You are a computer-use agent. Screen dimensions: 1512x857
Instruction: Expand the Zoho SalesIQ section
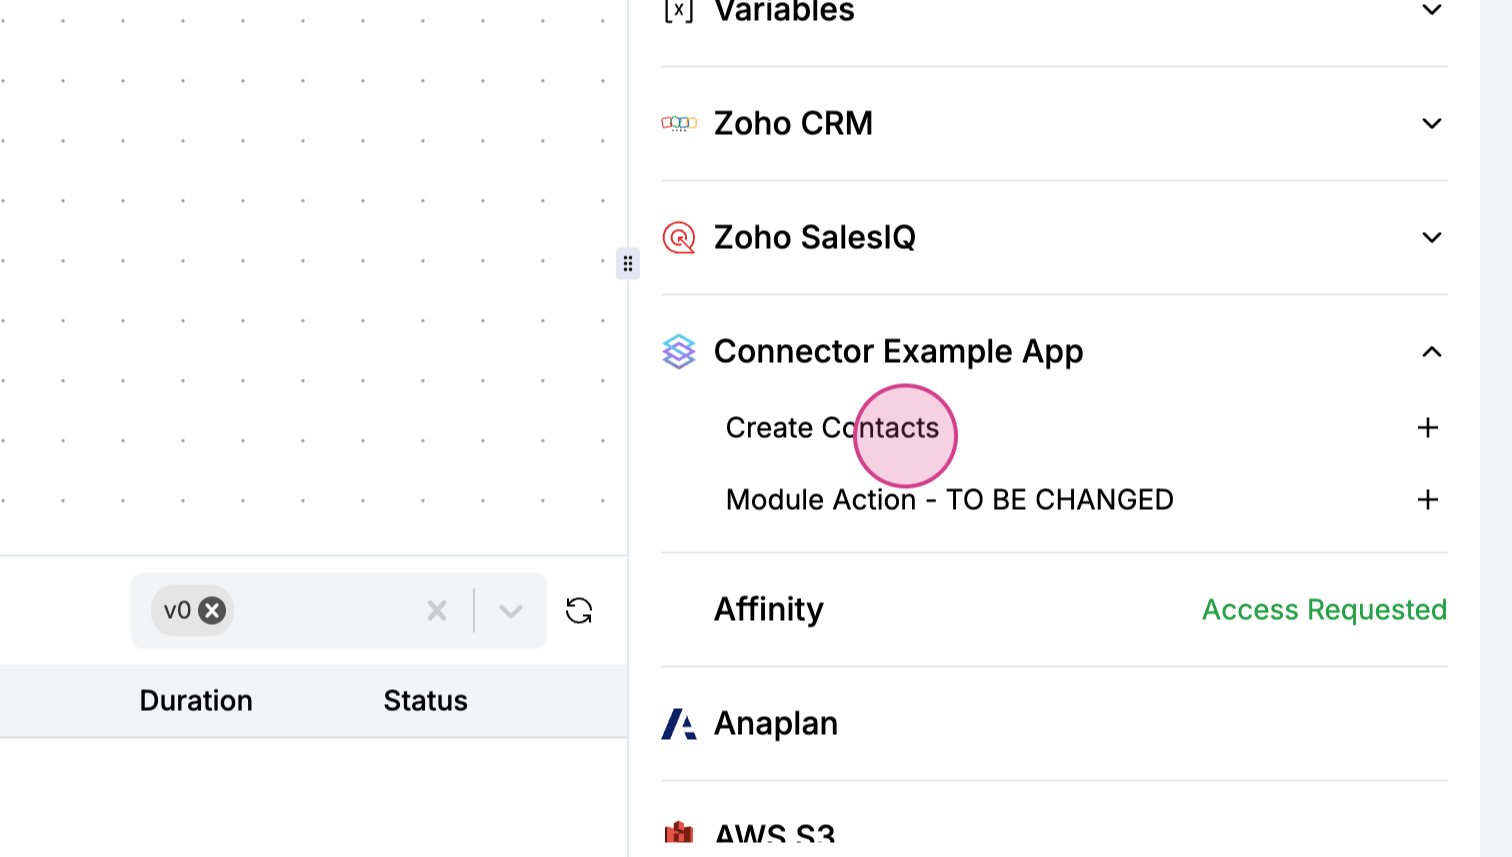(x=1432, y=237)
